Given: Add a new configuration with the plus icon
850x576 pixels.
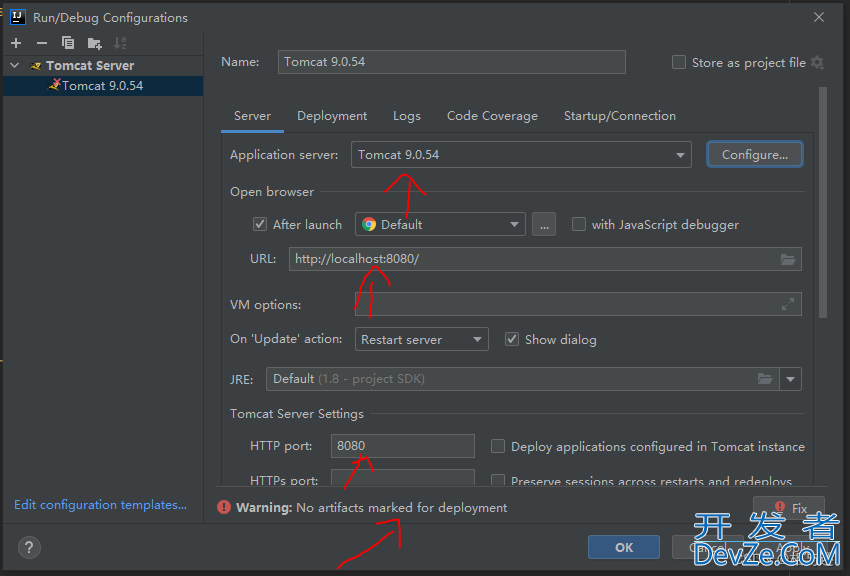Looking at the screenshot, I should 16,43.
